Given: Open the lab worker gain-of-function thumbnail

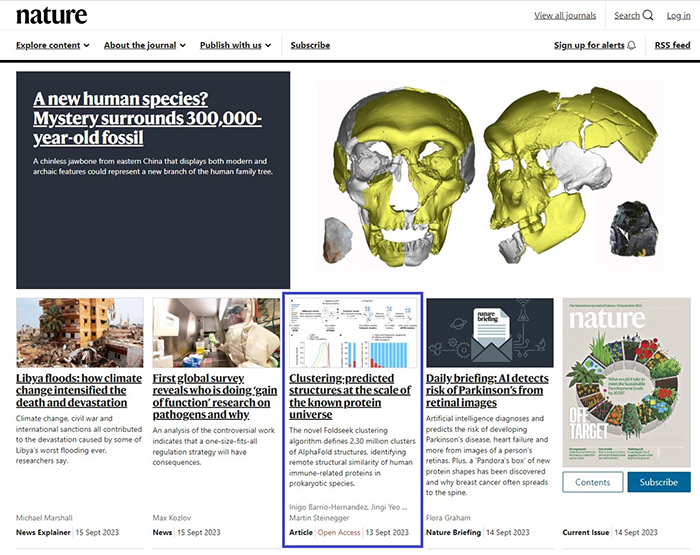Looking at the screenshot, I should tap(216, 333).
